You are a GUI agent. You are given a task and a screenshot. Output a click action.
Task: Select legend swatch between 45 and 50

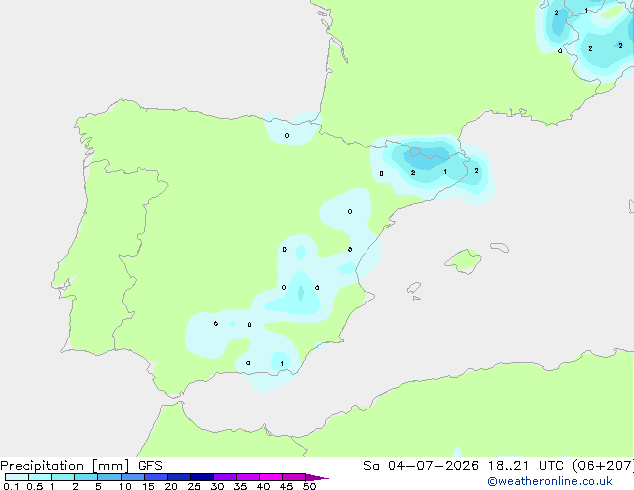[294, 477]
